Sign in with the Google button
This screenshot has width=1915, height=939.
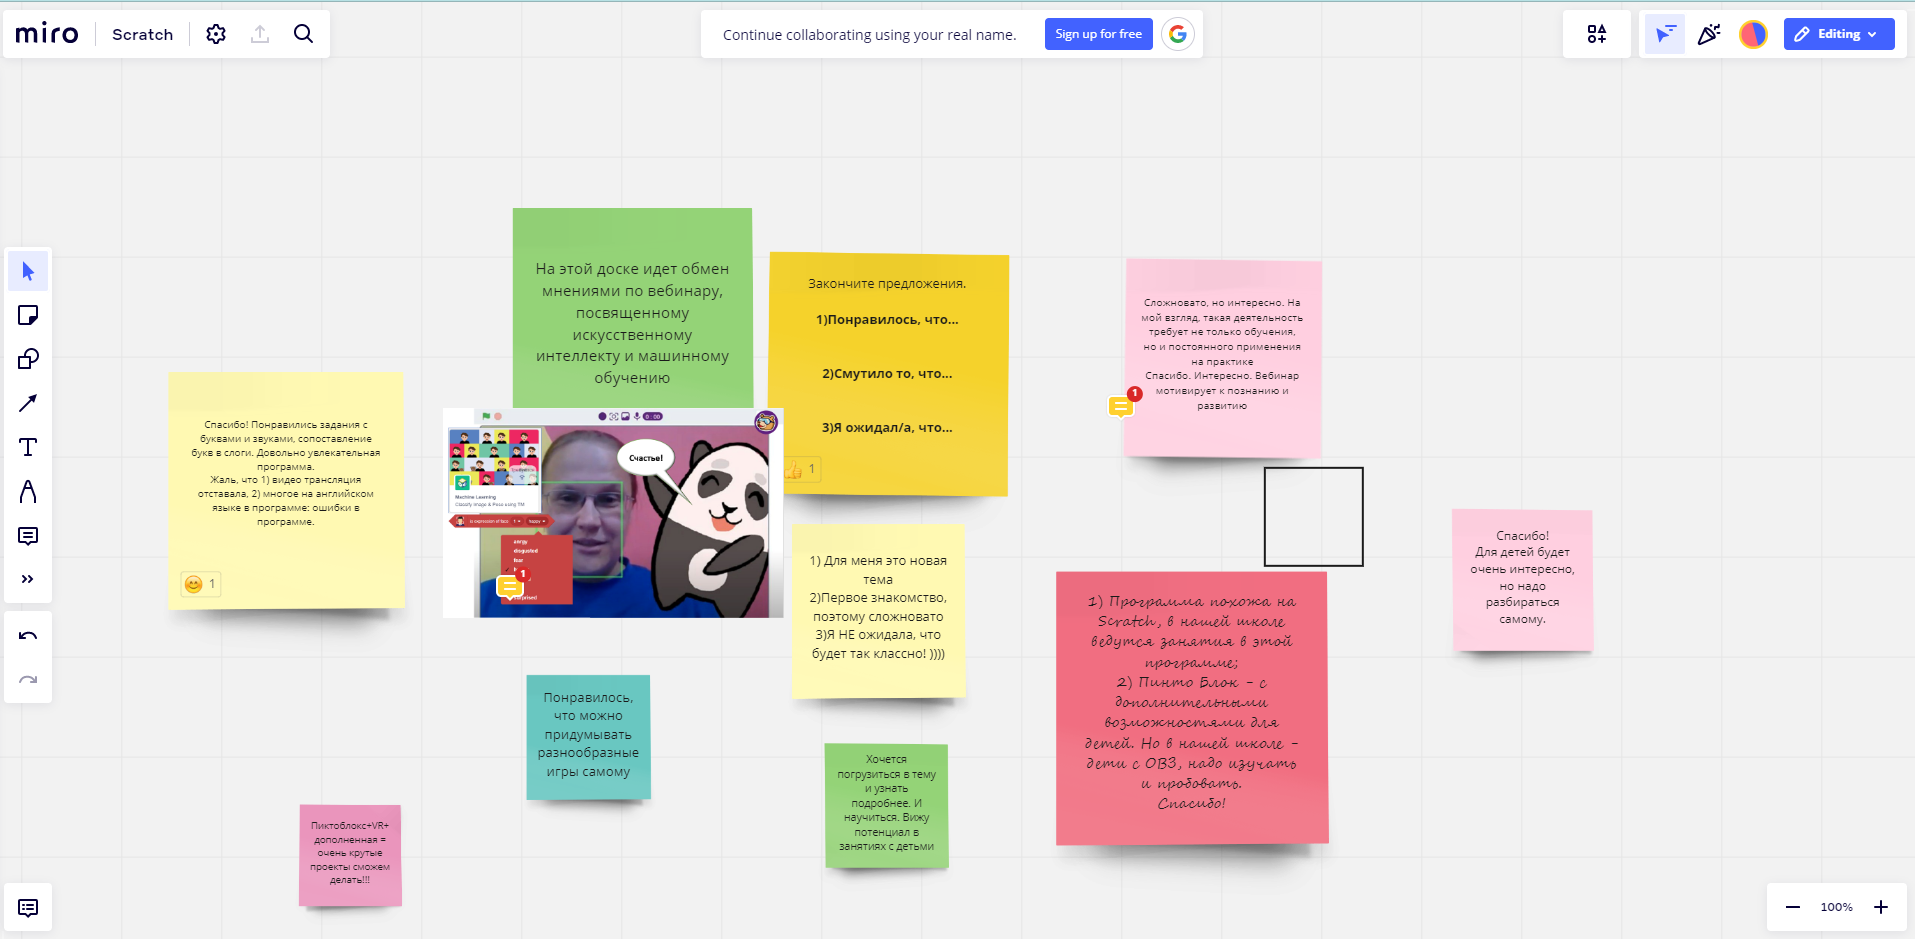coord(1178,34)
